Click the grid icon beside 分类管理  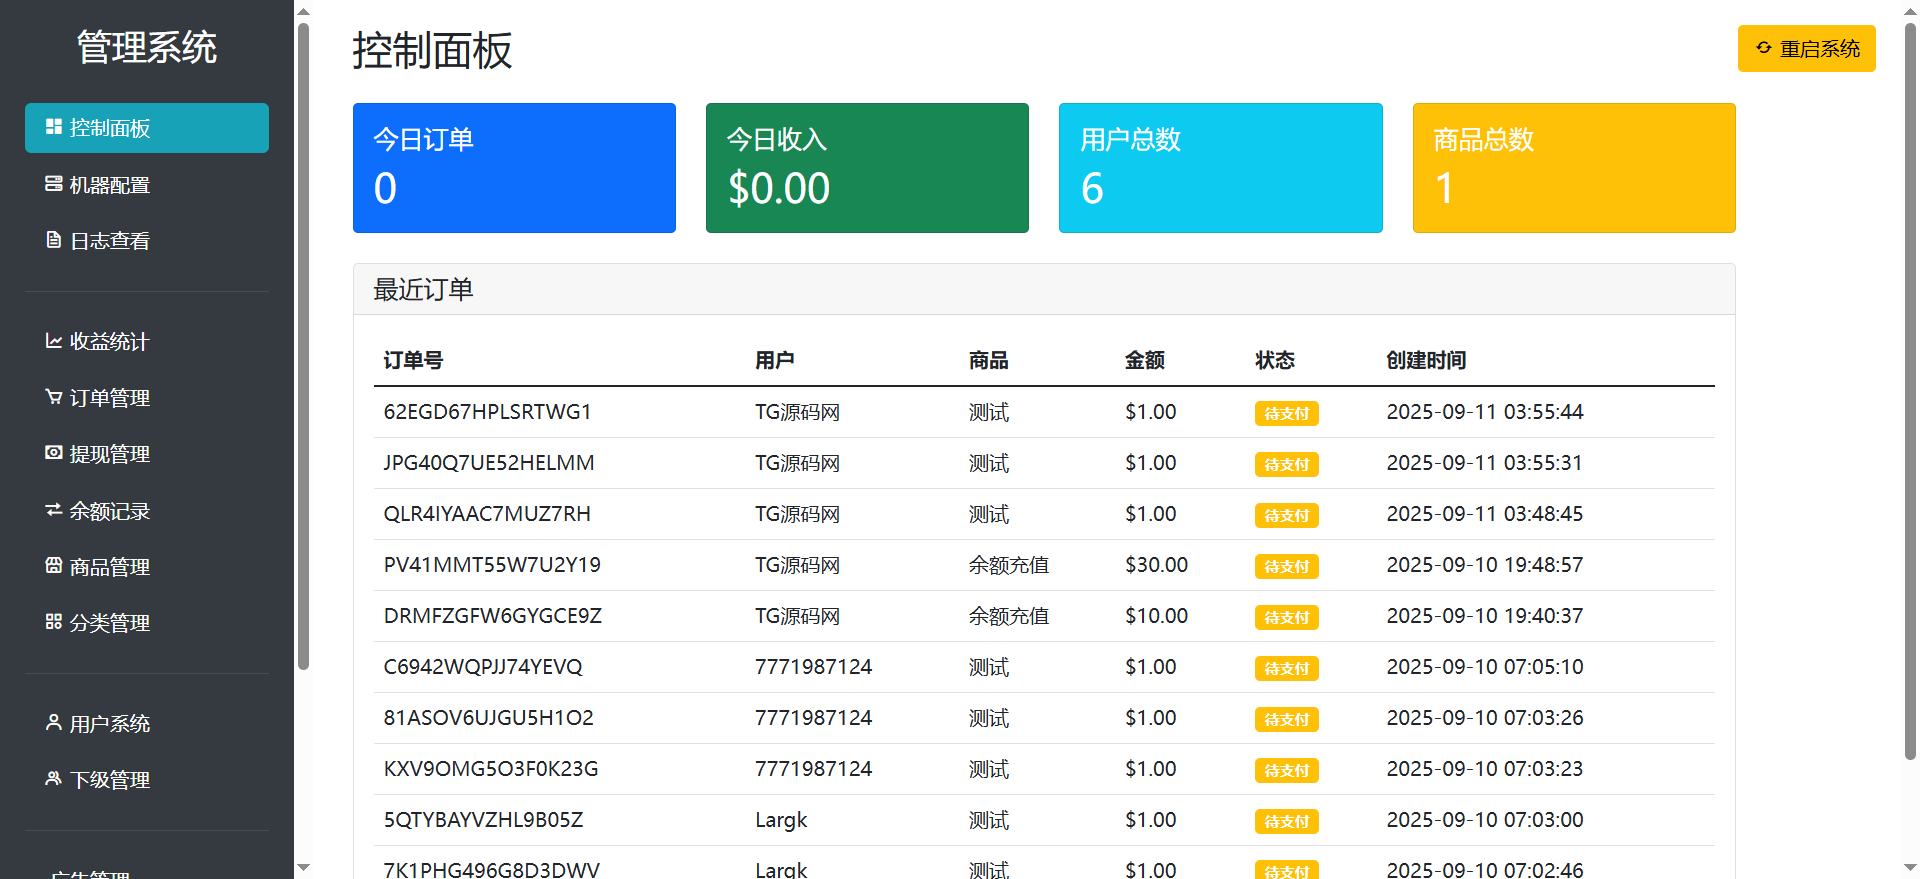[54, 622]
